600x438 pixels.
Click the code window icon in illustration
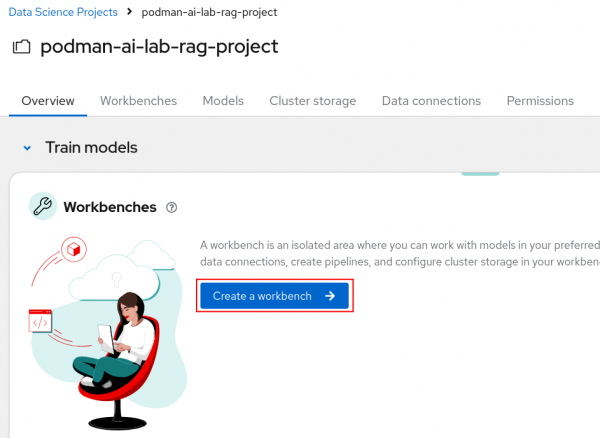click(41, 321)
